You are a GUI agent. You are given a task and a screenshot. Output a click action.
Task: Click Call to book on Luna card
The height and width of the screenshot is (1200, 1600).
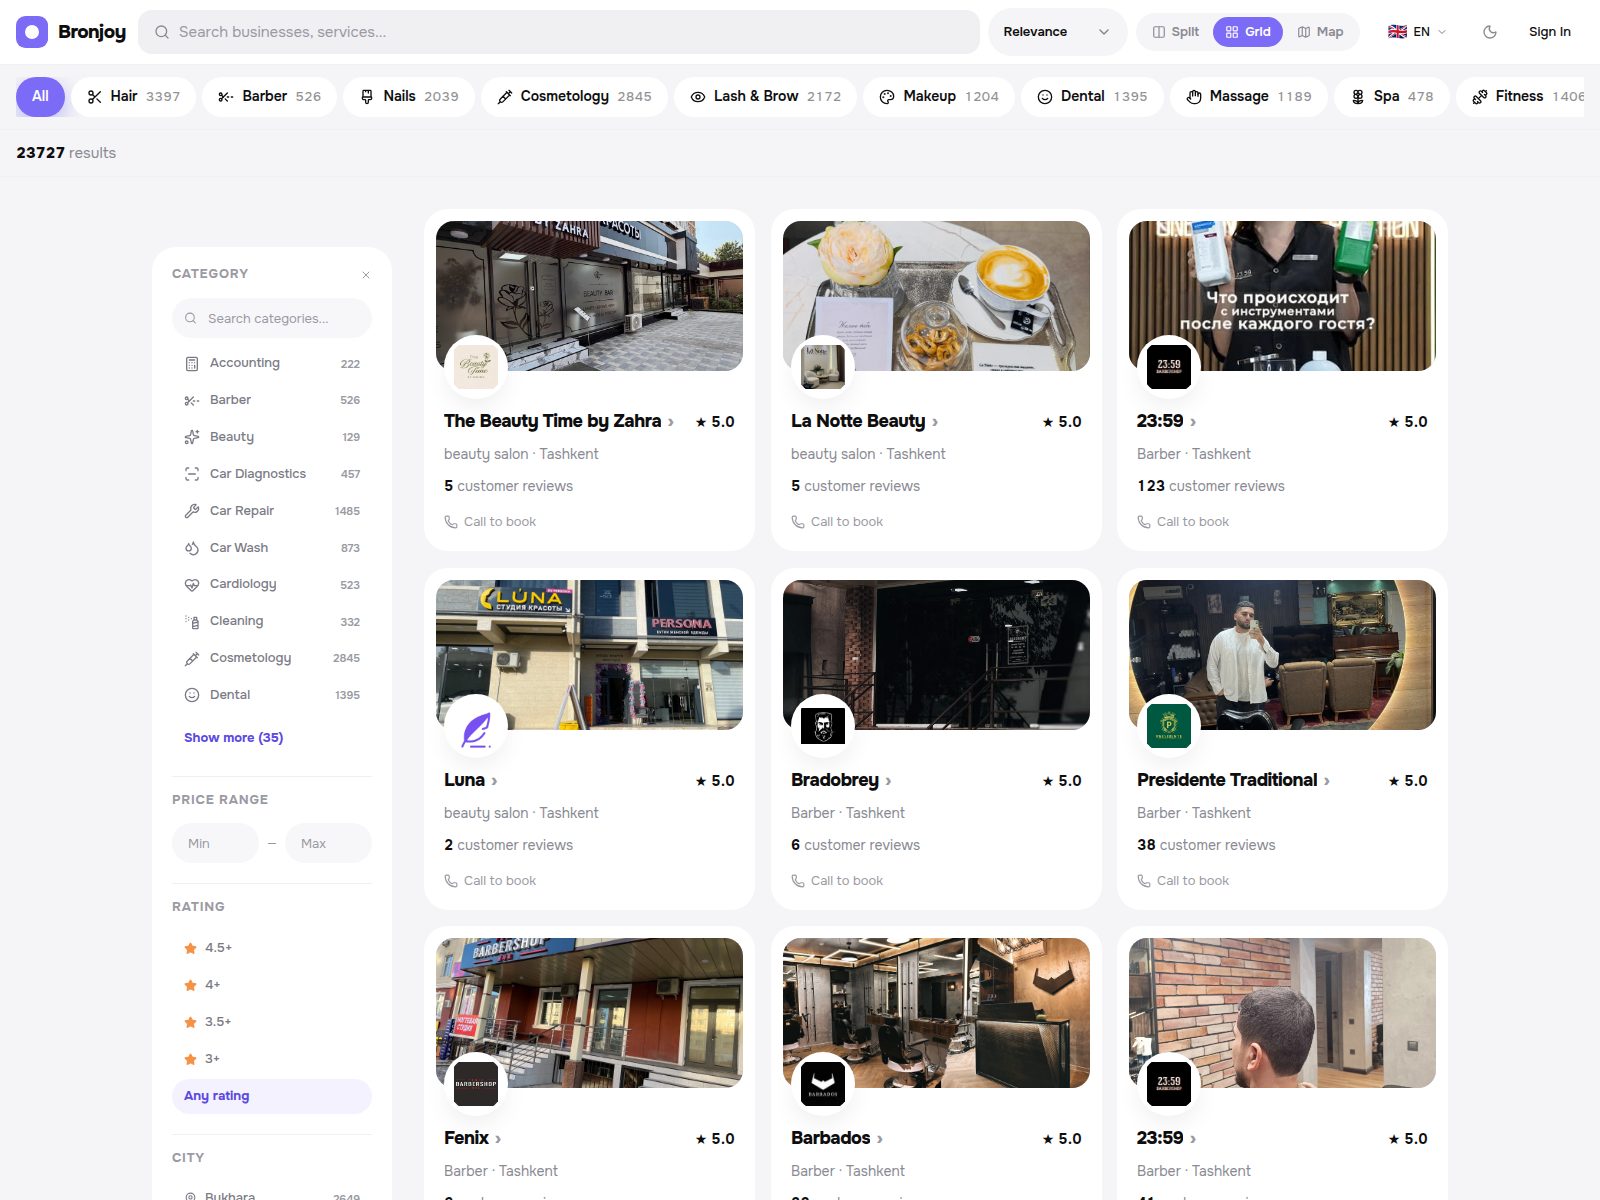click(490, 881)
